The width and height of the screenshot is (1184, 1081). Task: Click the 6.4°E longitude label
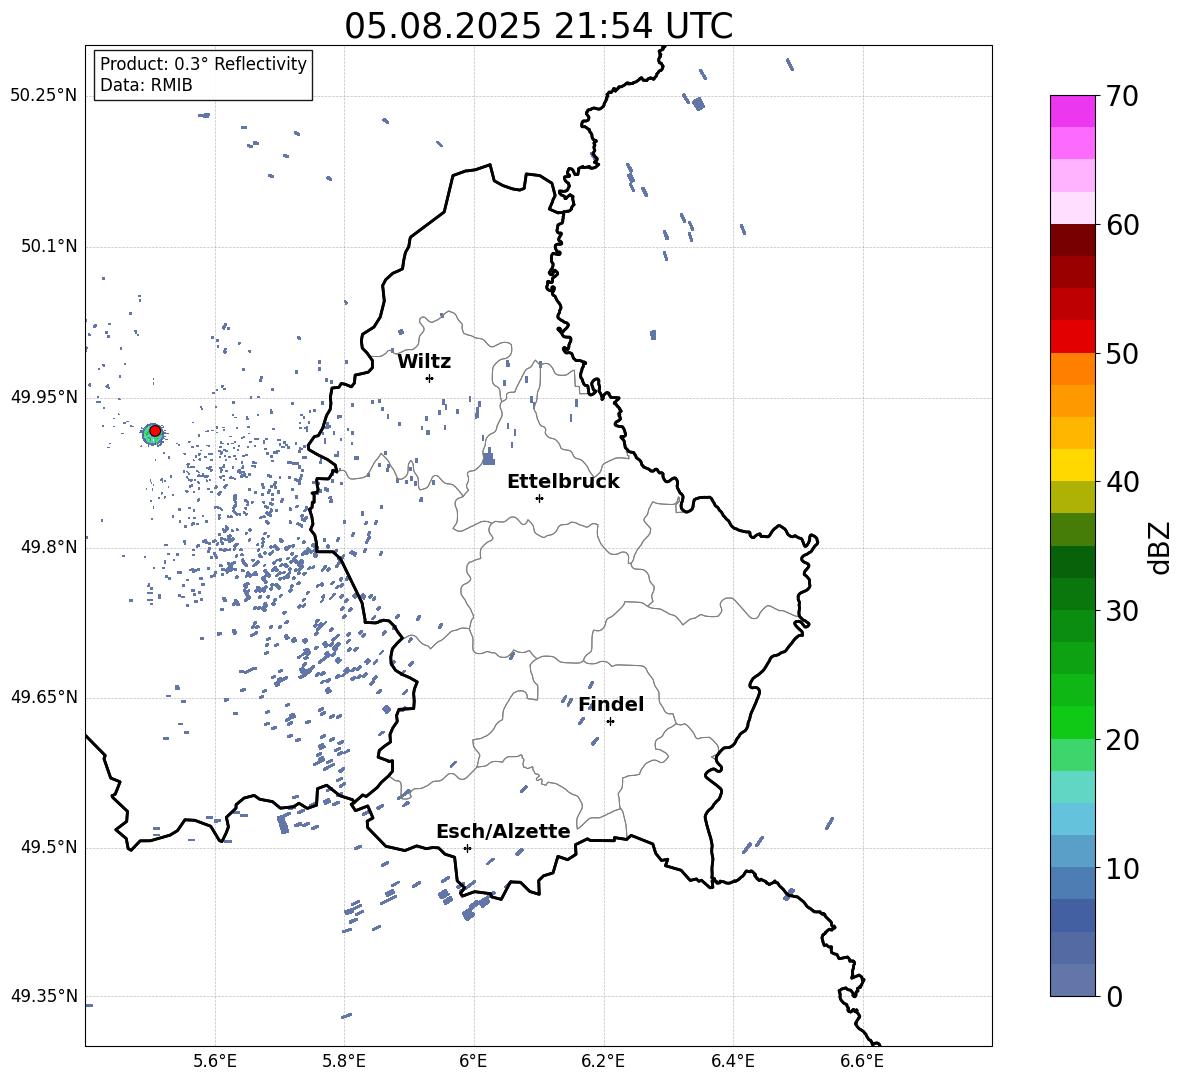pyautogui.click(x=732, y=1061)
